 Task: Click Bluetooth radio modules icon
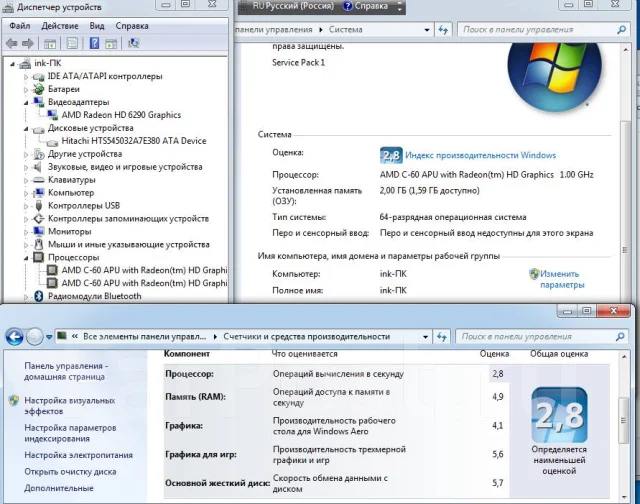click(38, 296)
